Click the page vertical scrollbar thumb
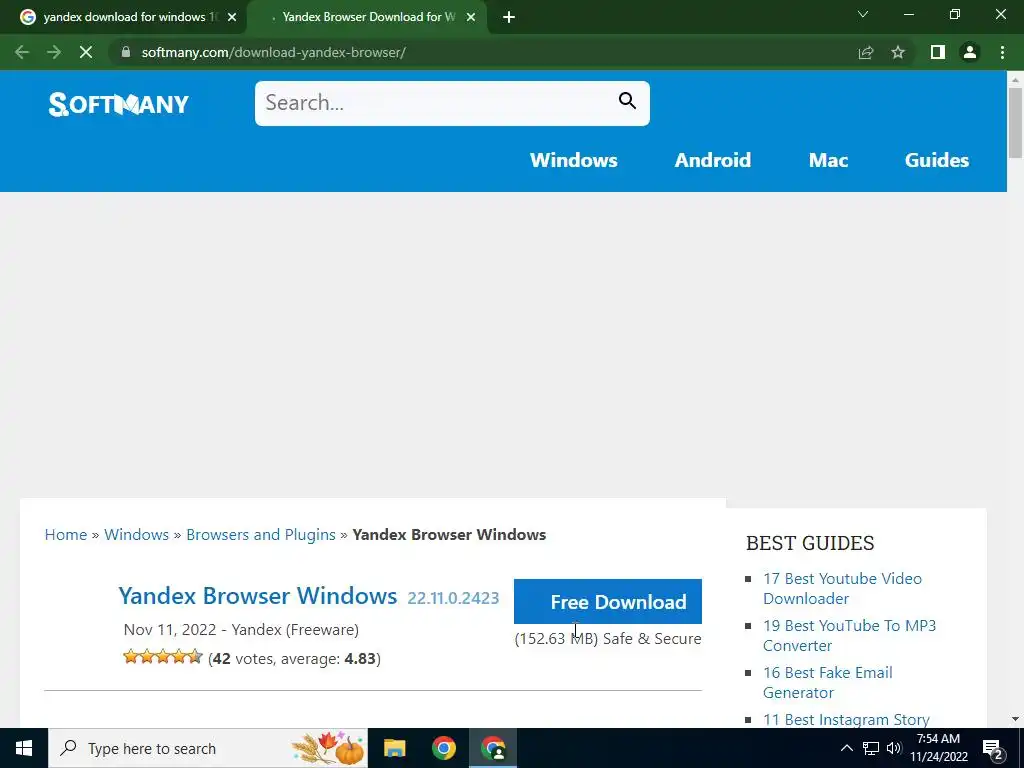Viewport: 1024px width, 768px height. (x=1015, y=122)
